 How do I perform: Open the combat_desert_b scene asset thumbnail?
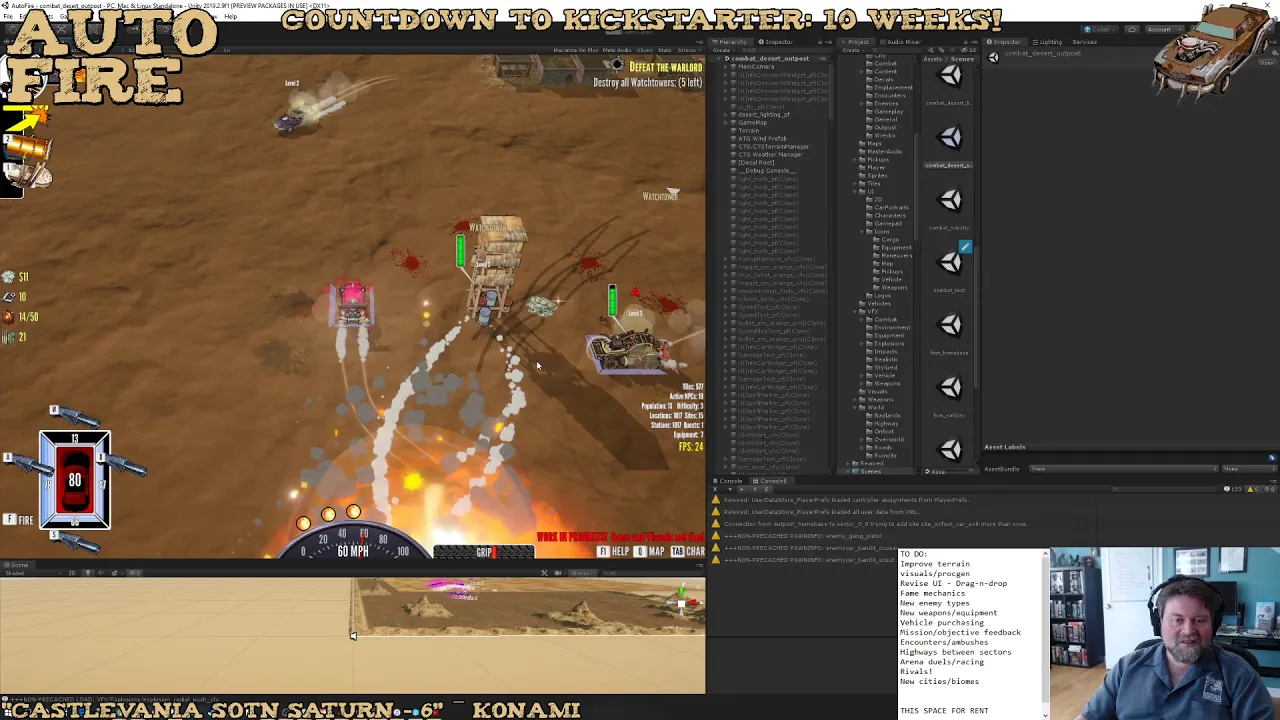[950, 76]
